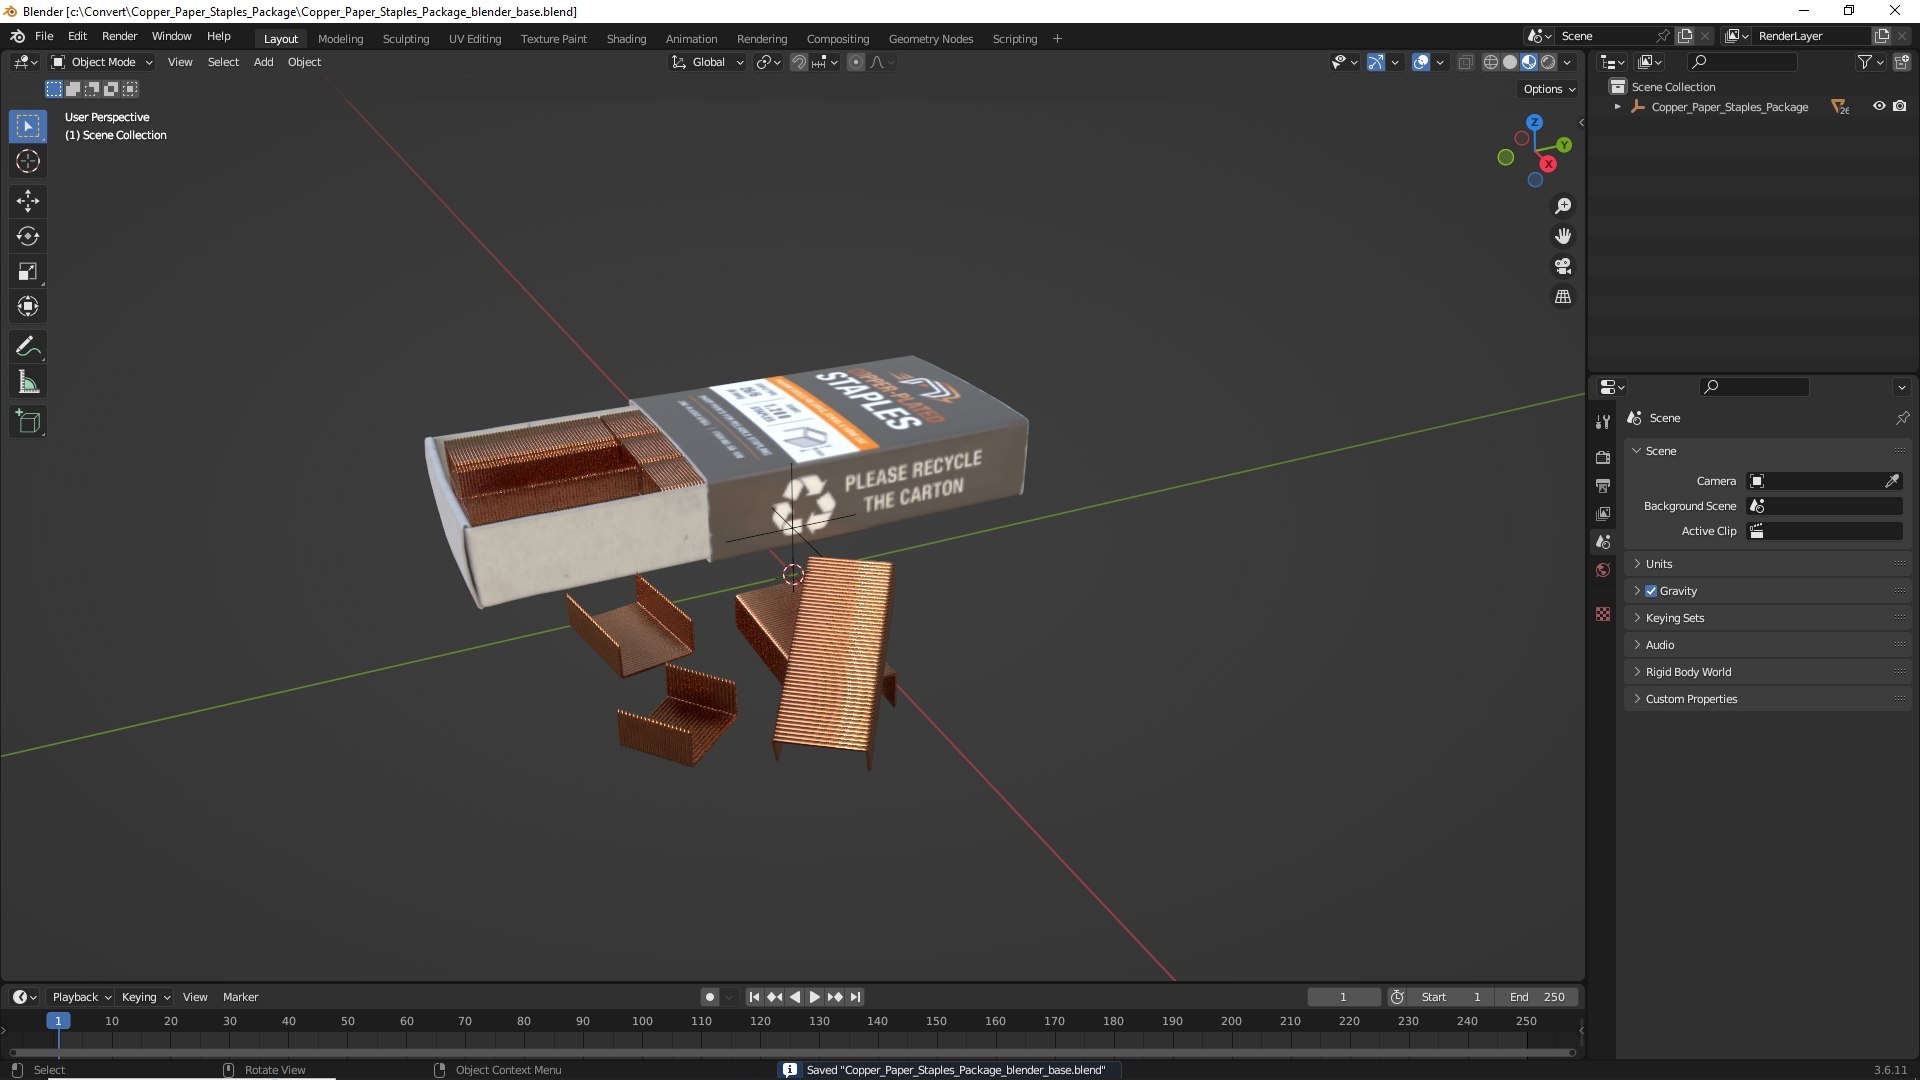Viewport: 1920px width, 1080px height.
Task: Open the Output properties tab icon
Action: [x=1603, y=485]
